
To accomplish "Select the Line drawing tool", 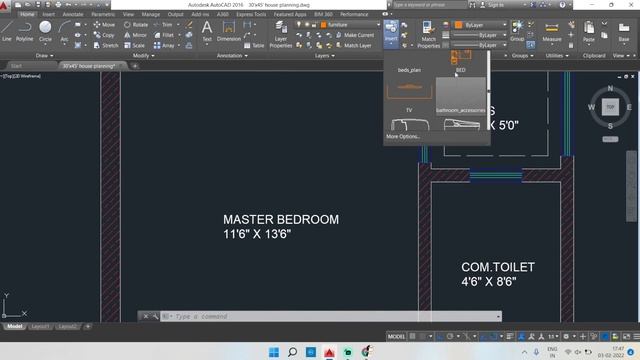I will coord(7,32).
